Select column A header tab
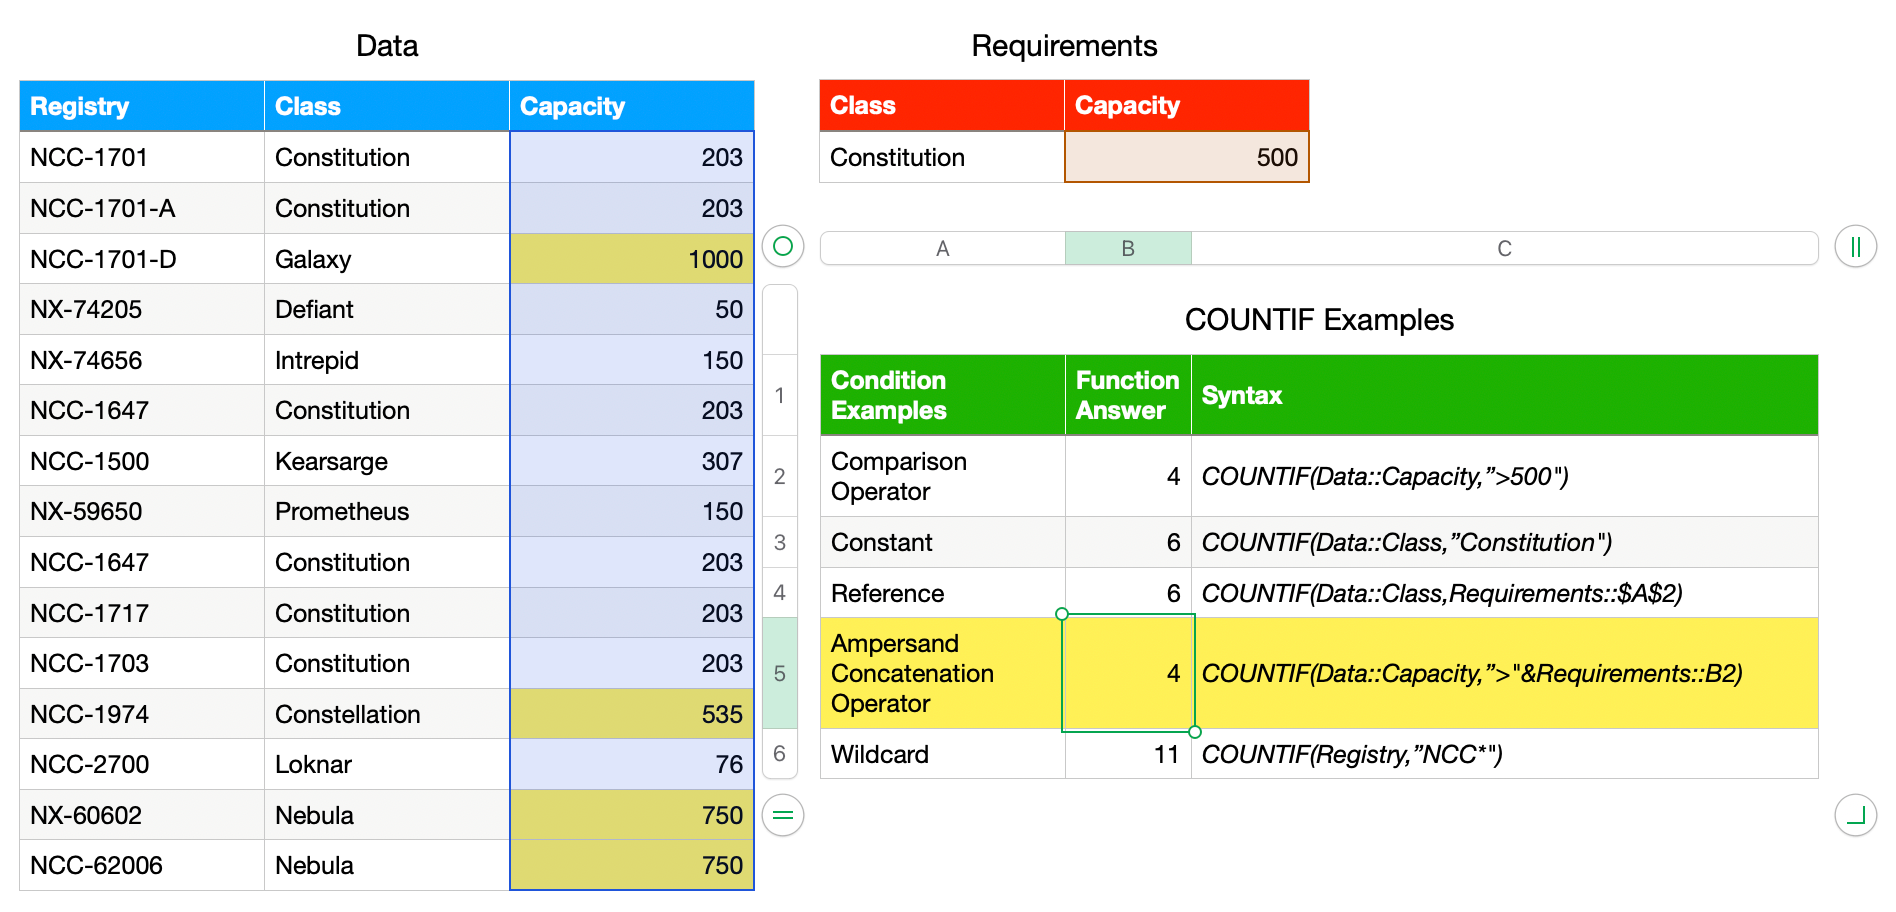The image size is (1896, 912). [x=942, y=248]
